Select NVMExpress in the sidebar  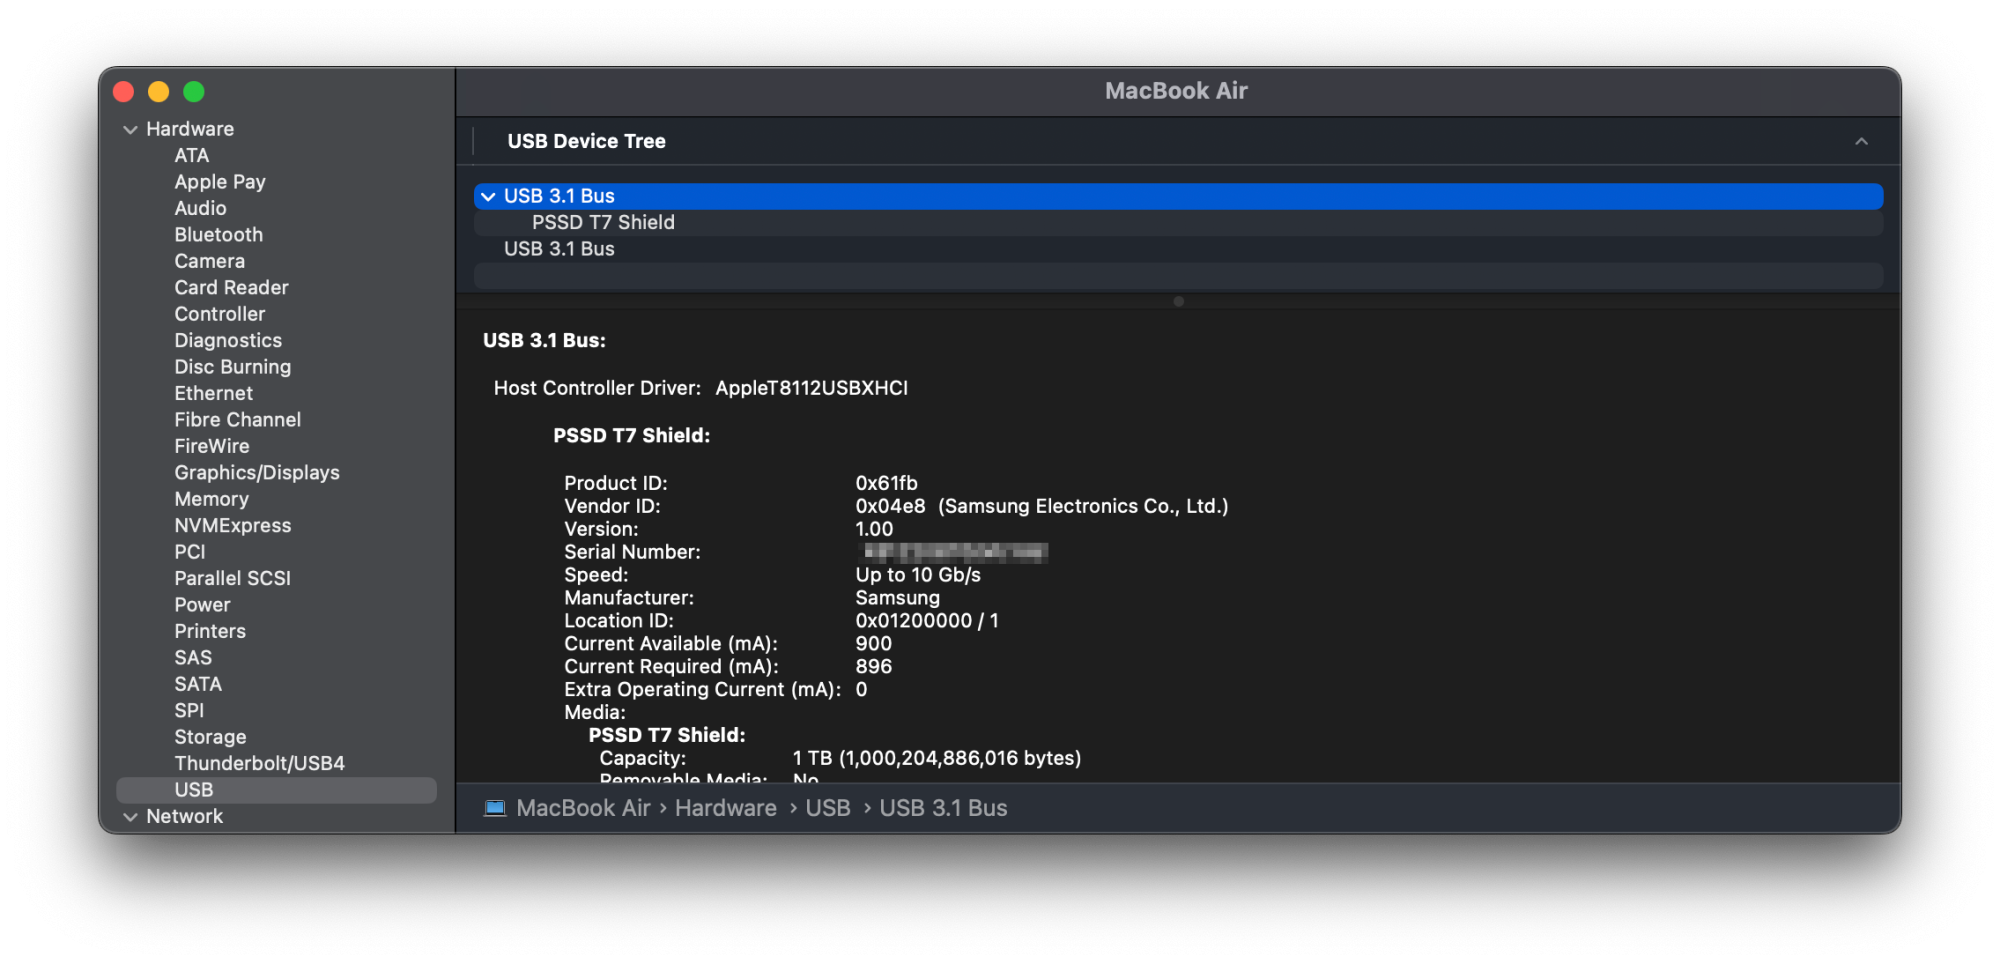click(x=233, y=526)
